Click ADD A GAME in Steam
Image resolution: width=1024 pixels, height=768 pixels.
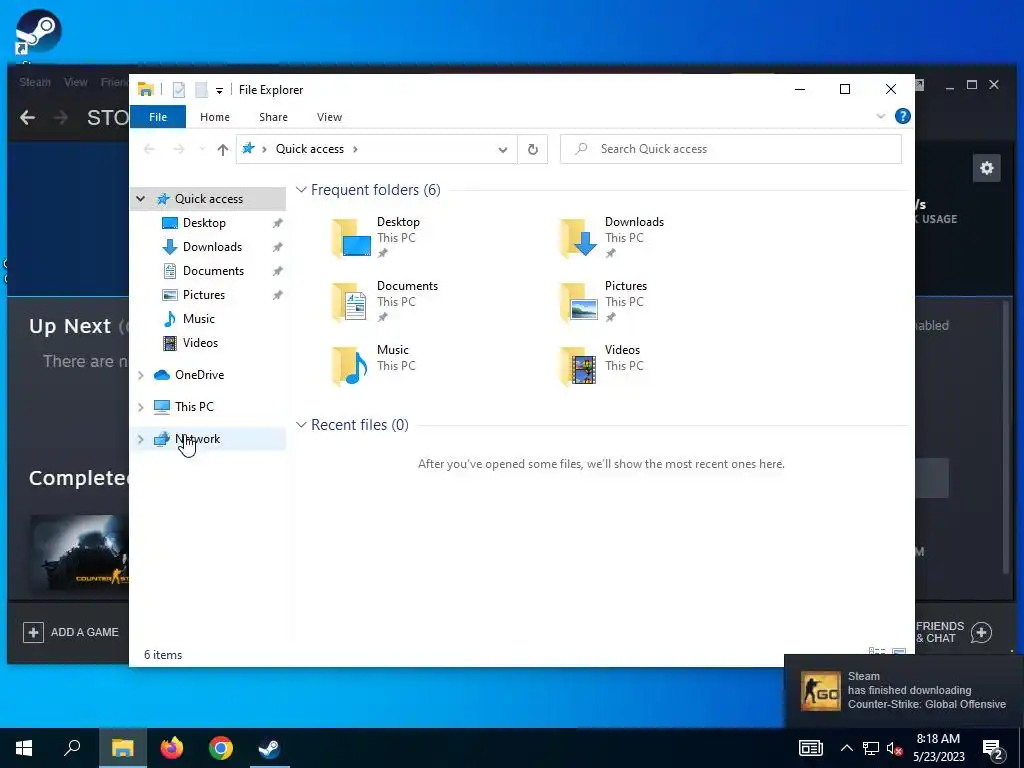71,632
